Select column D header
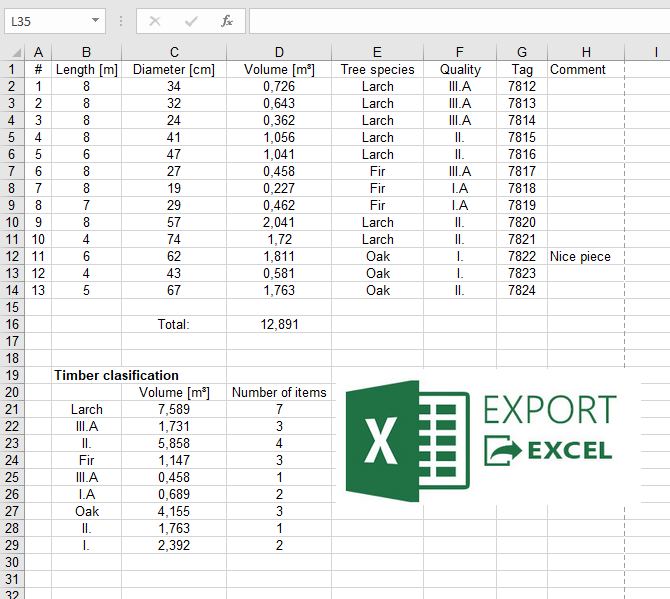Screen dimensions: 670x599 point(279,52)
